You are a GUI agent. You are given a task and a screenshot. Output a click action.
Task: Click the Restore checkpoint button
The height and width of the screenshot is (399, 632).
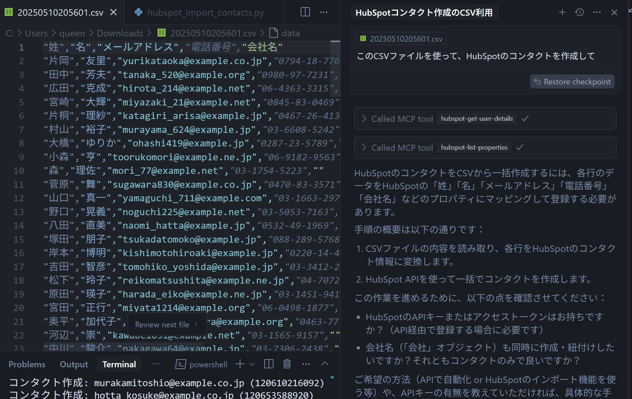(572, 81)
